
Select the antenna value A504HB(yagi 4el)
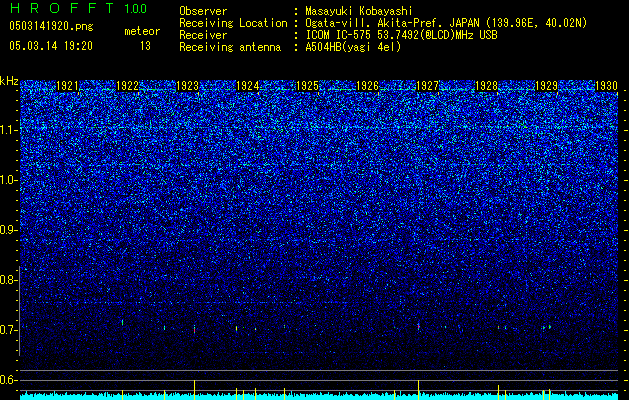click(x=353, y=47)
